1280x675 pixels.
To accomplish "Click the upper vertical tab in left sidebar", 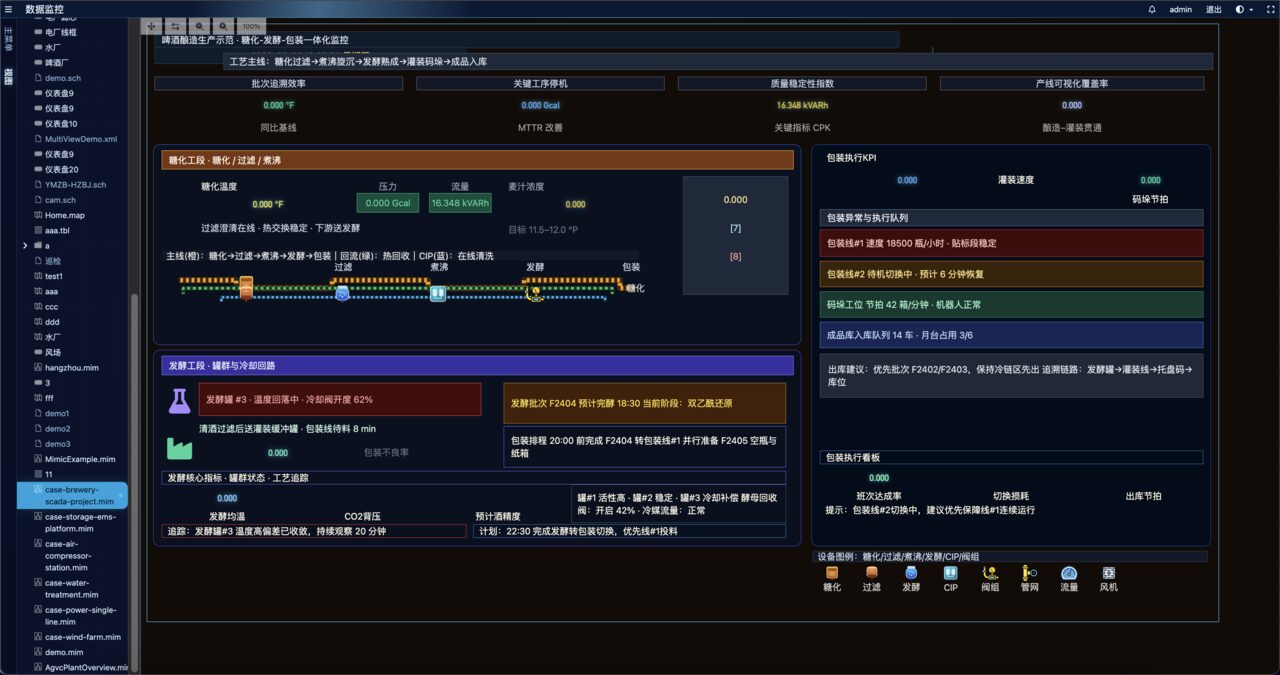I will coord(8,38).
